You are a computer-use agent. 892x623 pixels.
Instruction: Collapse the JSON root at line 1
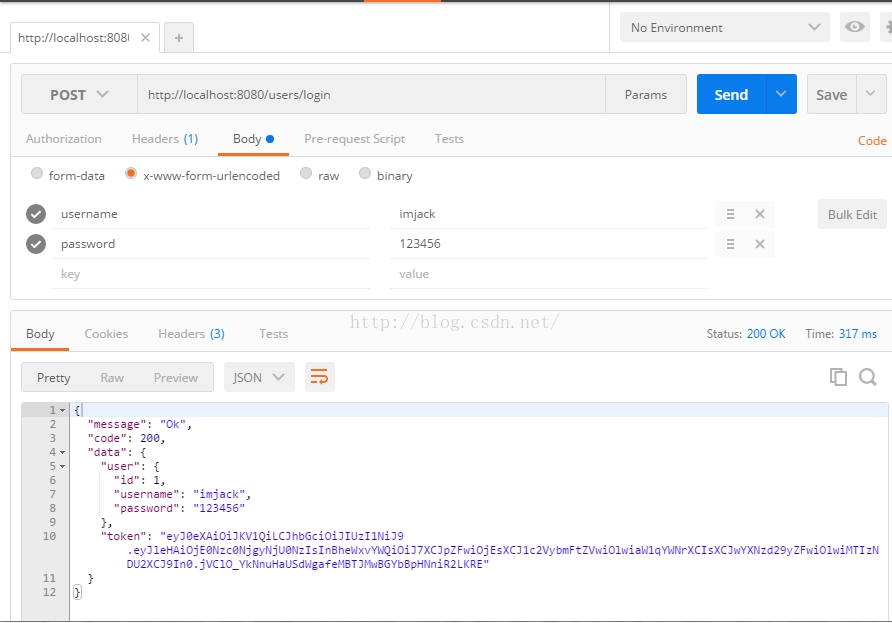pyautogui.click(x=63, y=410)
